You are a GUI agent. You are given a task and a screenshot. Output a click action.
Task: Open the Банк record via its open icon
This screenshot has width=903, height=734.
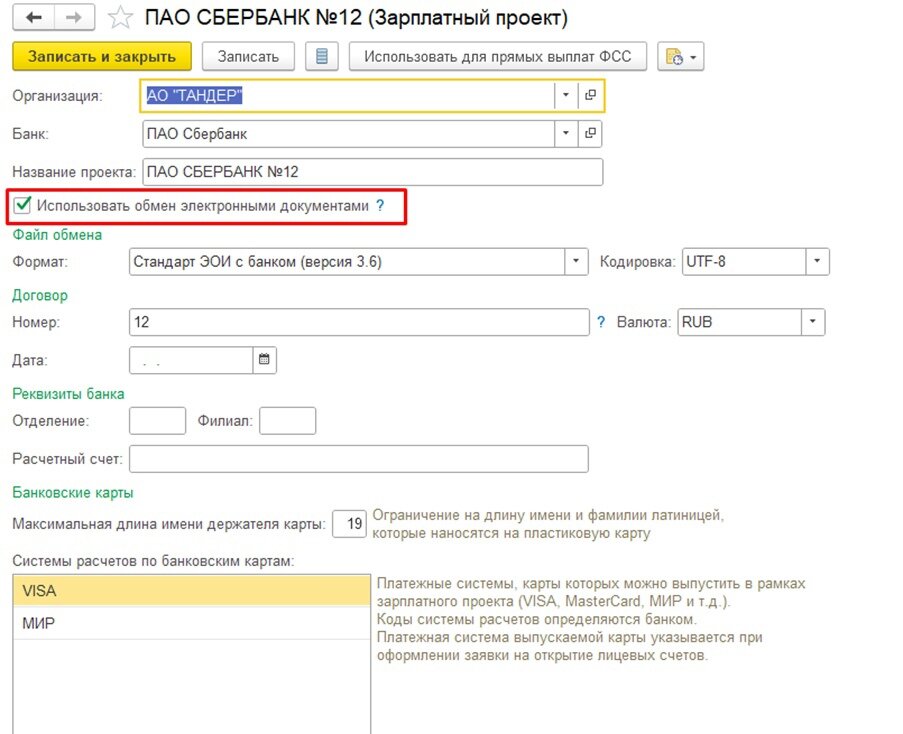point(590,133)
